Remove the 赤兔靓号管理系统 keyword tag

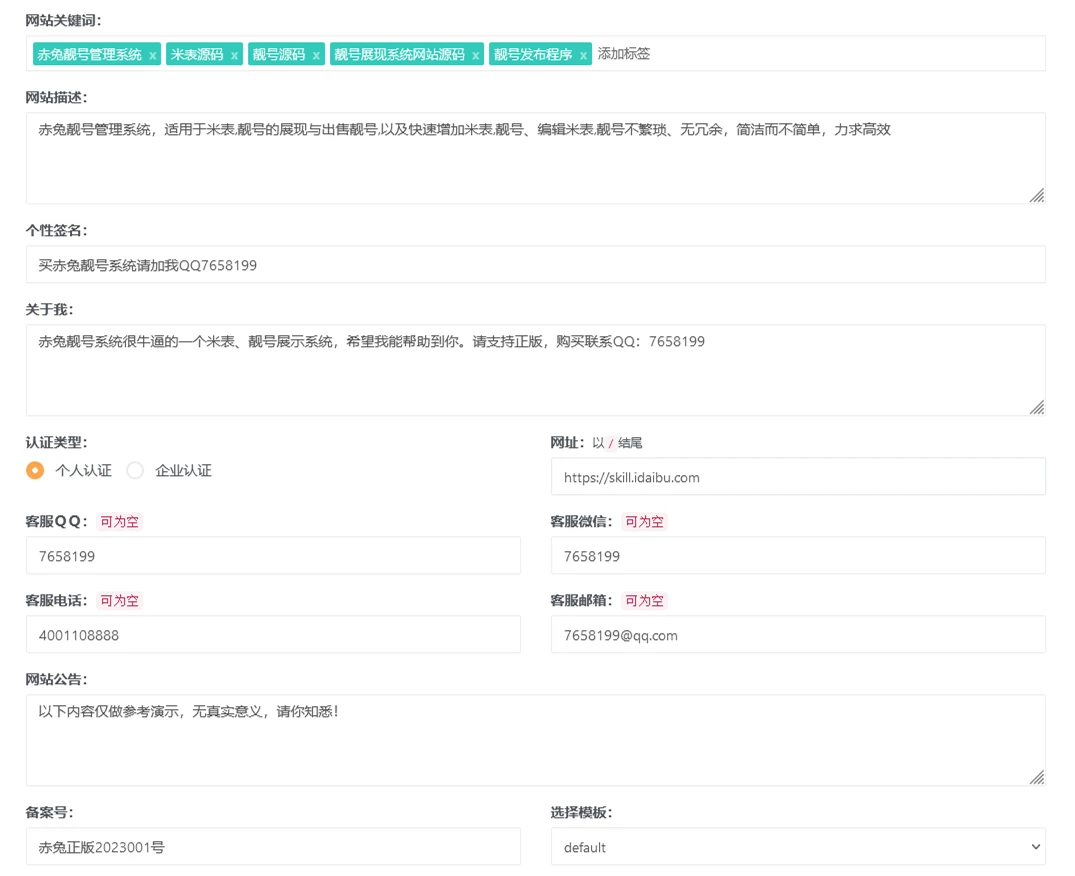152,56
